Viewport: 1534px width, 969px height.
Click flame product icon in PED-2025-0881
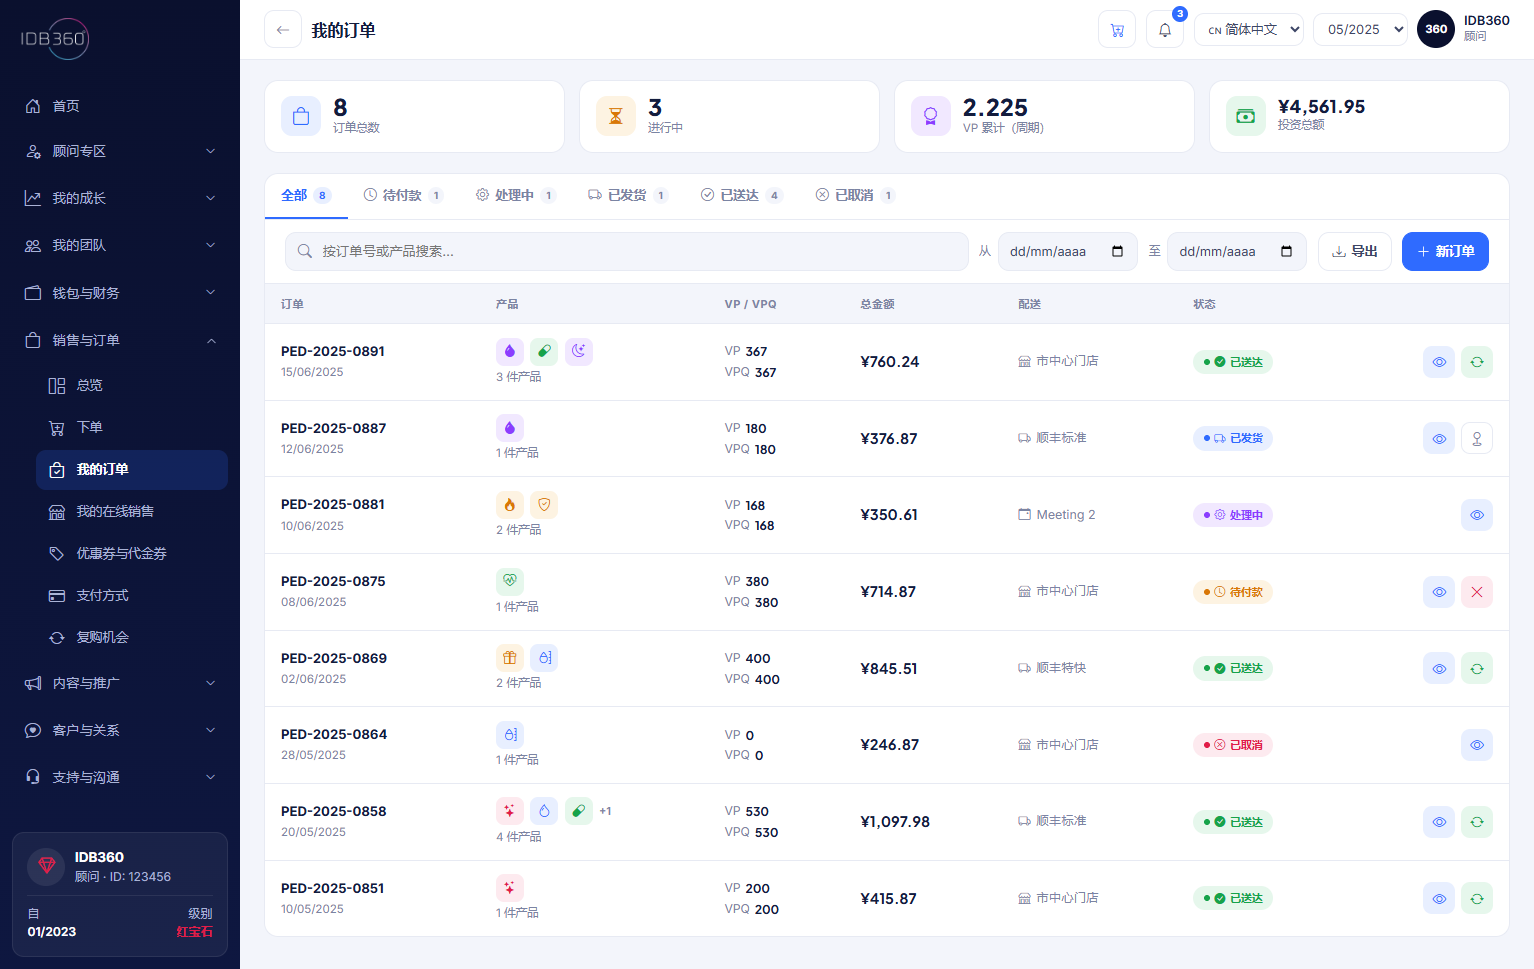click(510, 505)
